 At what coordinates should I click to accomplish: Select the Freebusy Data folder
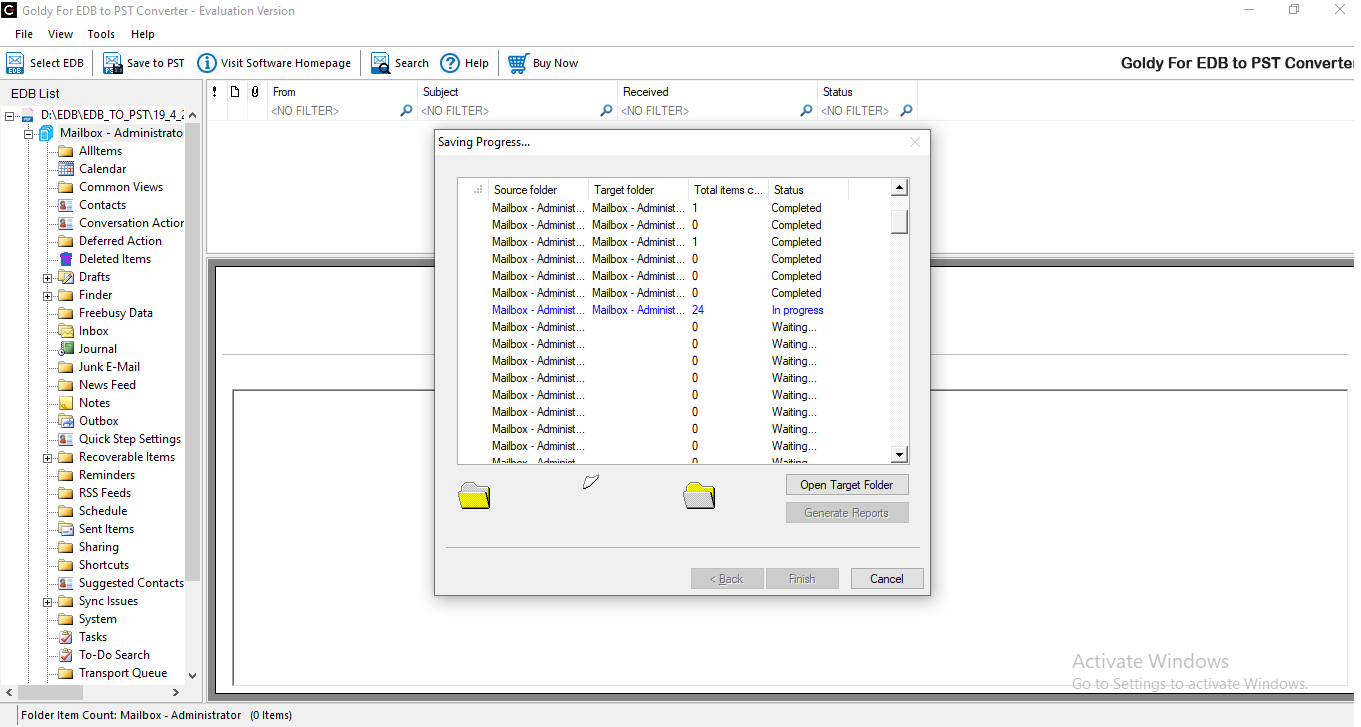[x=116, y=313]
